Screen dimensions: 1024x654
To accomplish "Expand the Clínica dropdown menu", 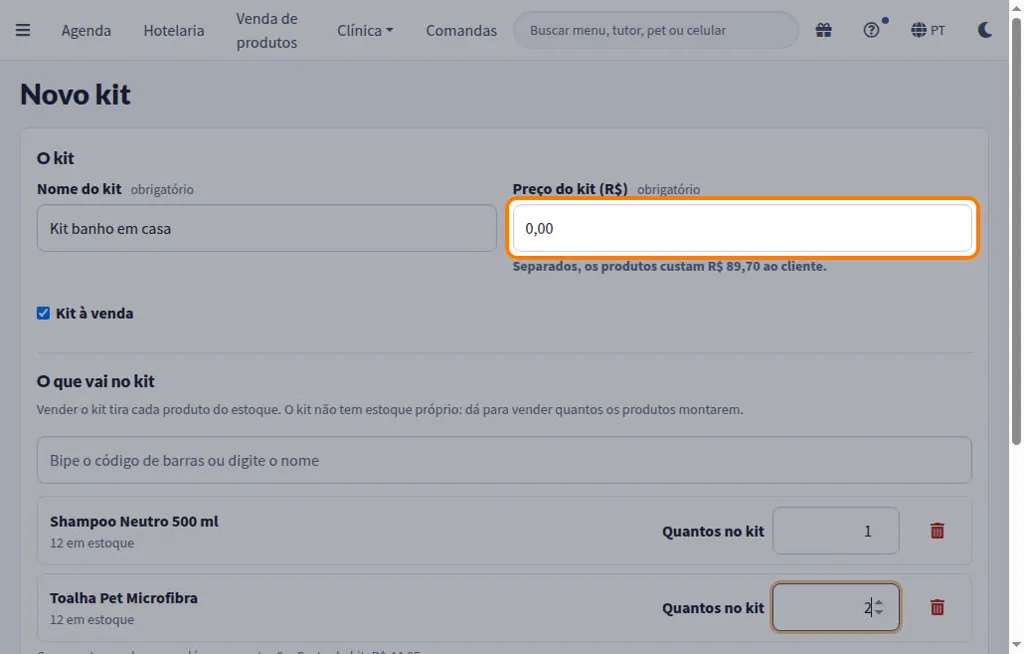I will coord(365,30).
